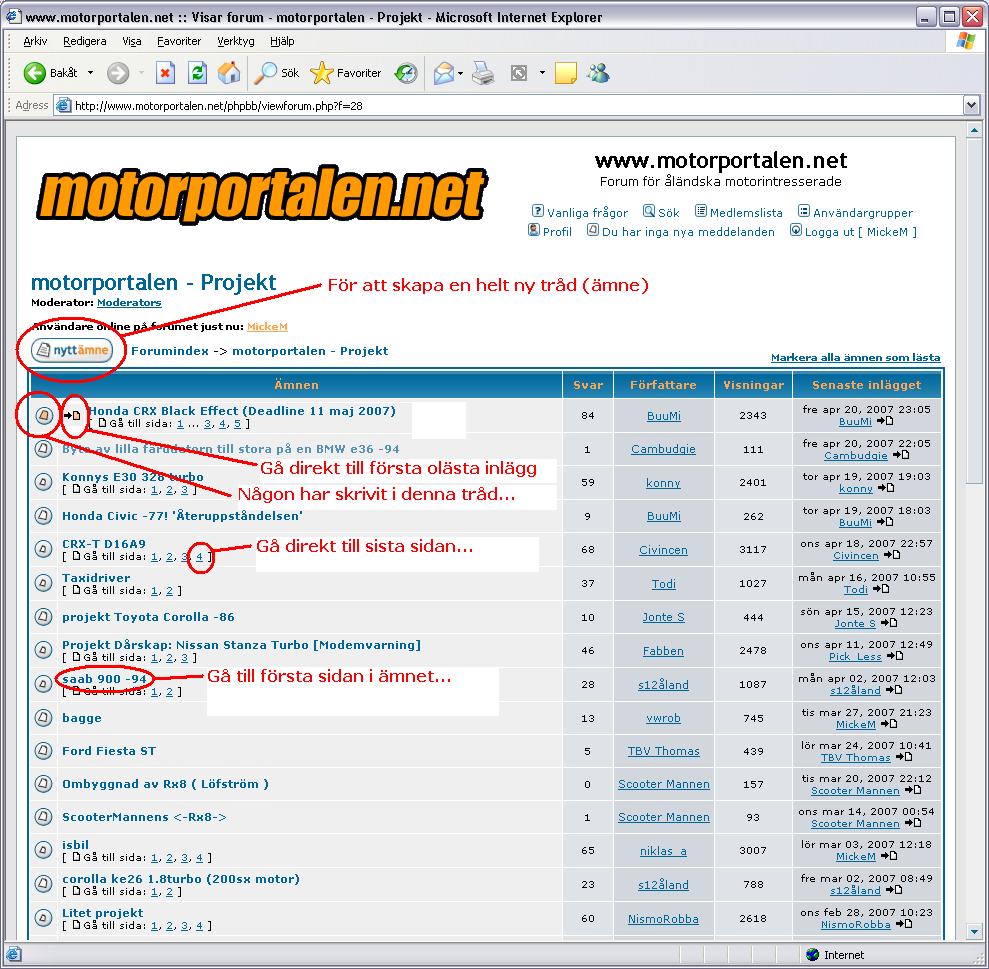Open topic Honda Civic -77! 'Återuppståndelsen'
Image resolution: width=989 pixels, height=969 pixels.
pos(182,516)
